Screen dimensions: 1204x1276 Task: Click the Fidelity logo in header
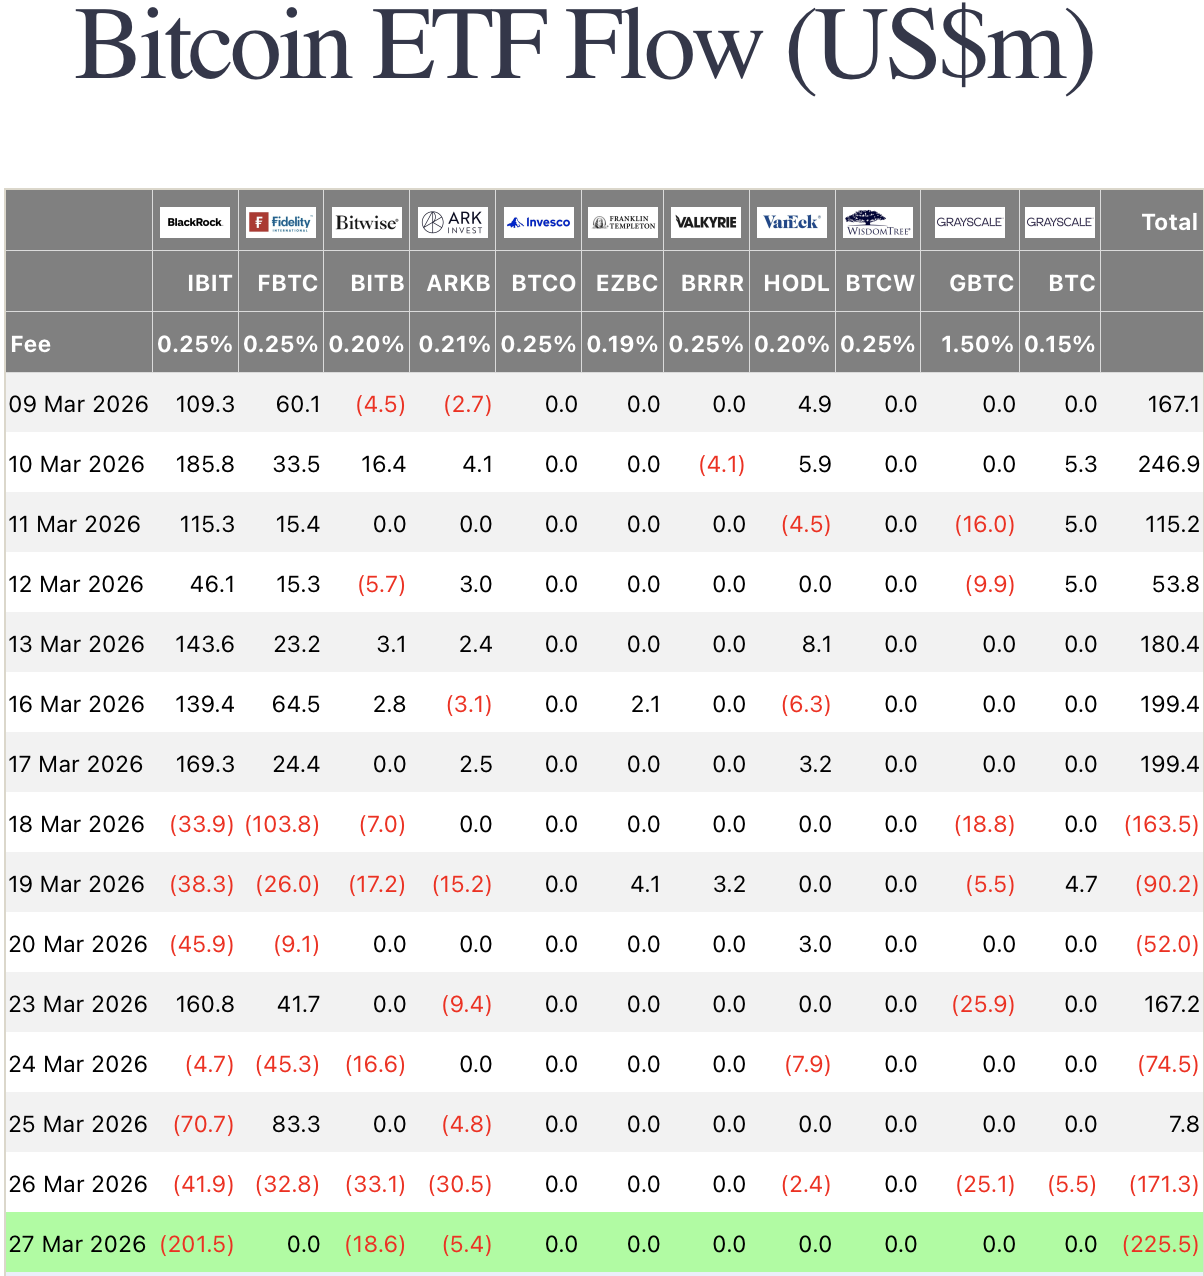281,222
